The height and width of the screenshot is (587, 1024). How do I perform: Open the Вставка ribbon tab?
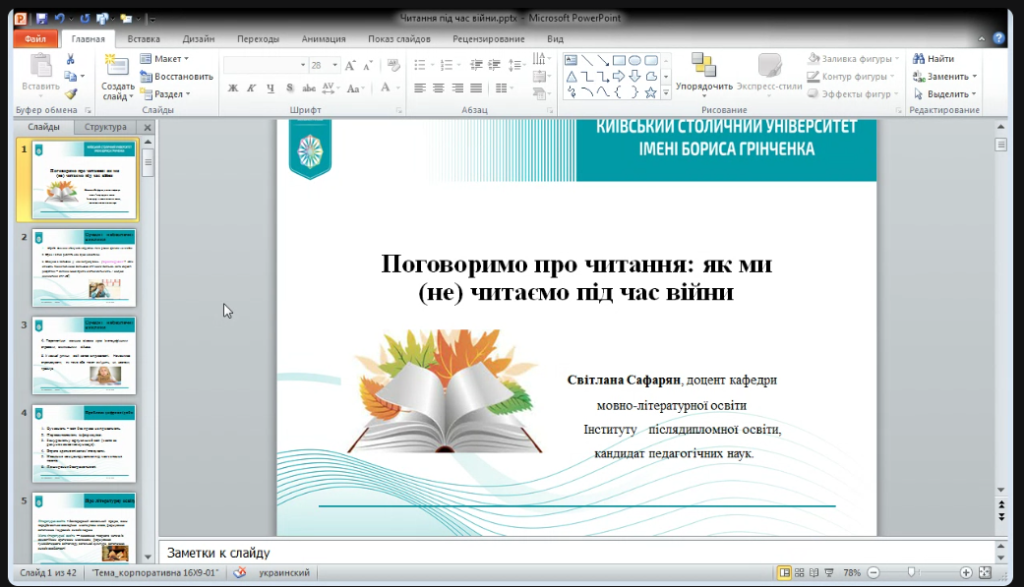(144, 39)
